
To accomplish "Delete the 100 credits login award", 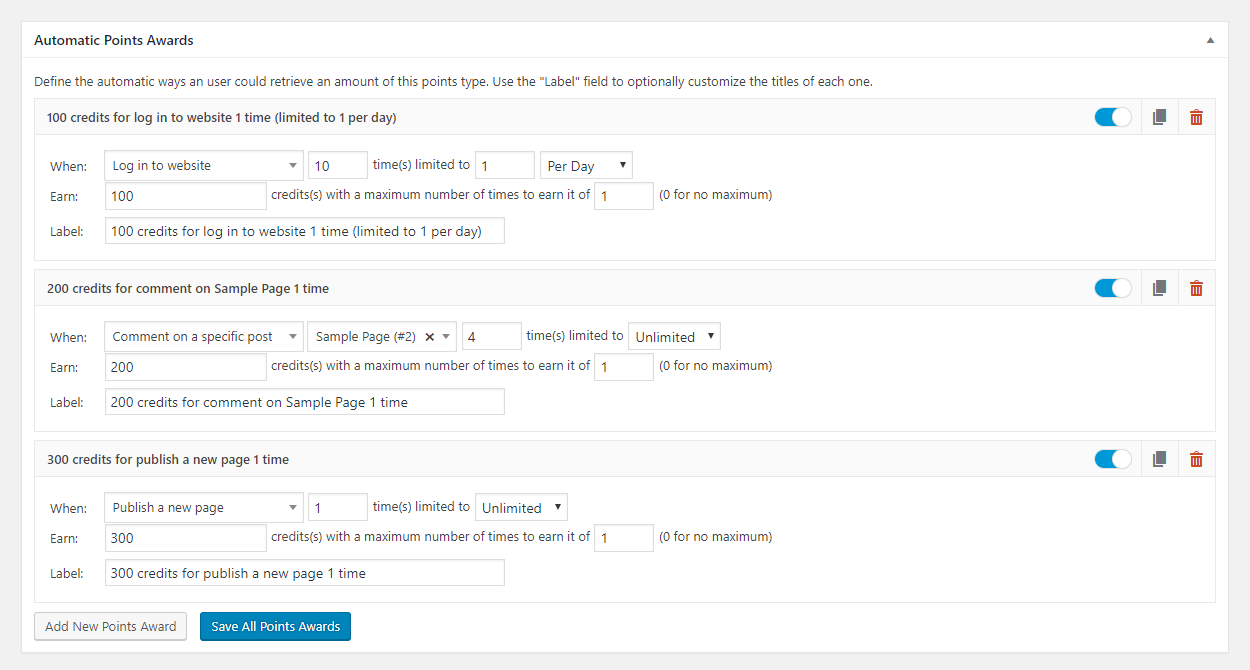I will click(1196, 117).
